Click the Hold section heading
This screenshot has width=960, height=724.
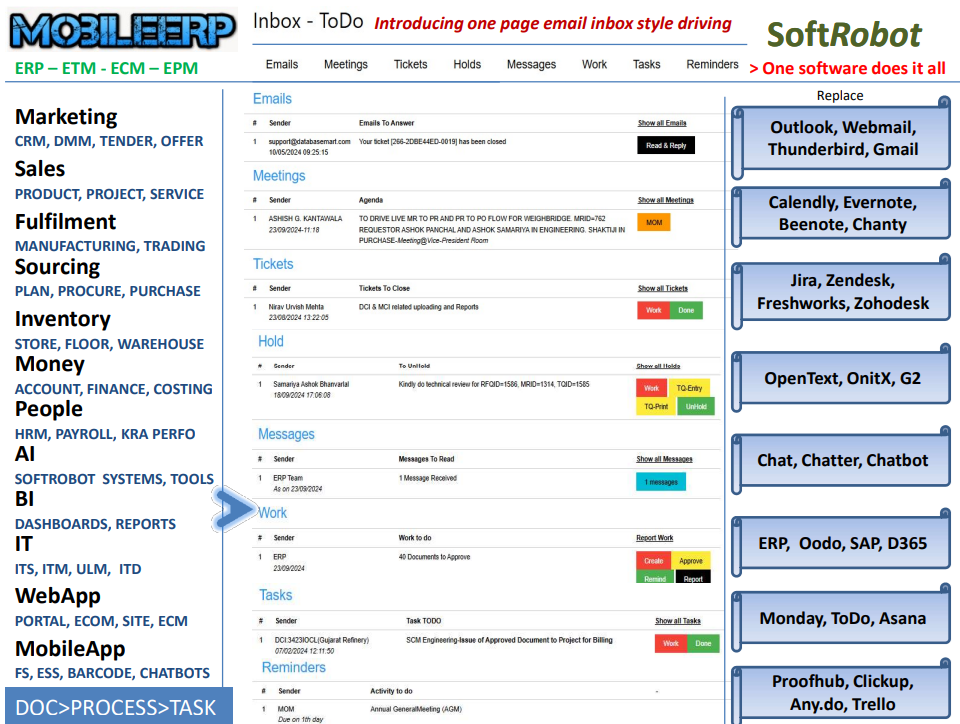click(x=271, y=341)
